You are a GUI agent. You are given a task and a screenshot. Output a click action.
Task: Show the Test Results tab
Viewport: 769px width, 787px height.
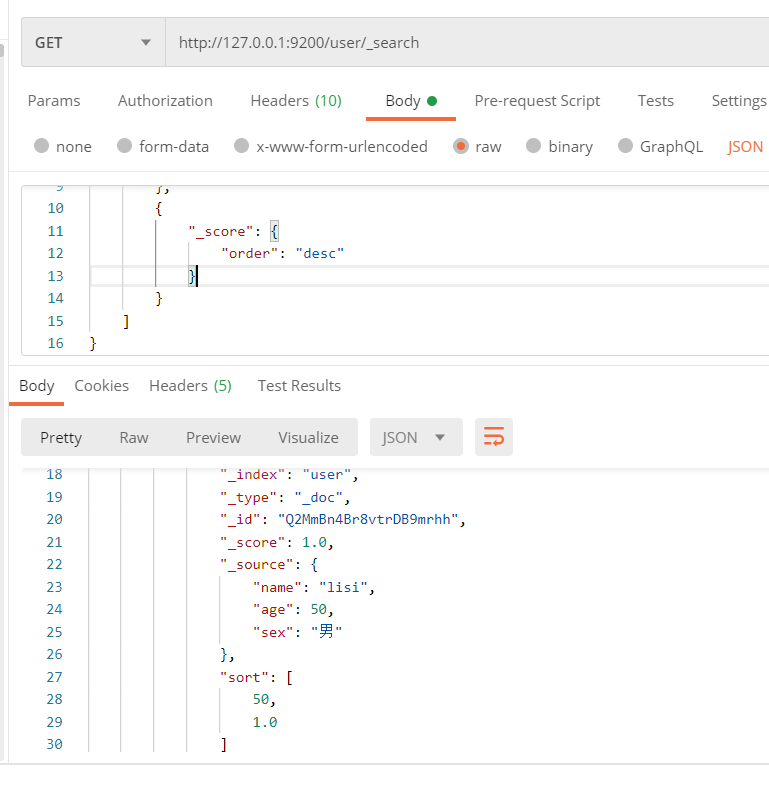pyautogui.click(x=299, y=385)
